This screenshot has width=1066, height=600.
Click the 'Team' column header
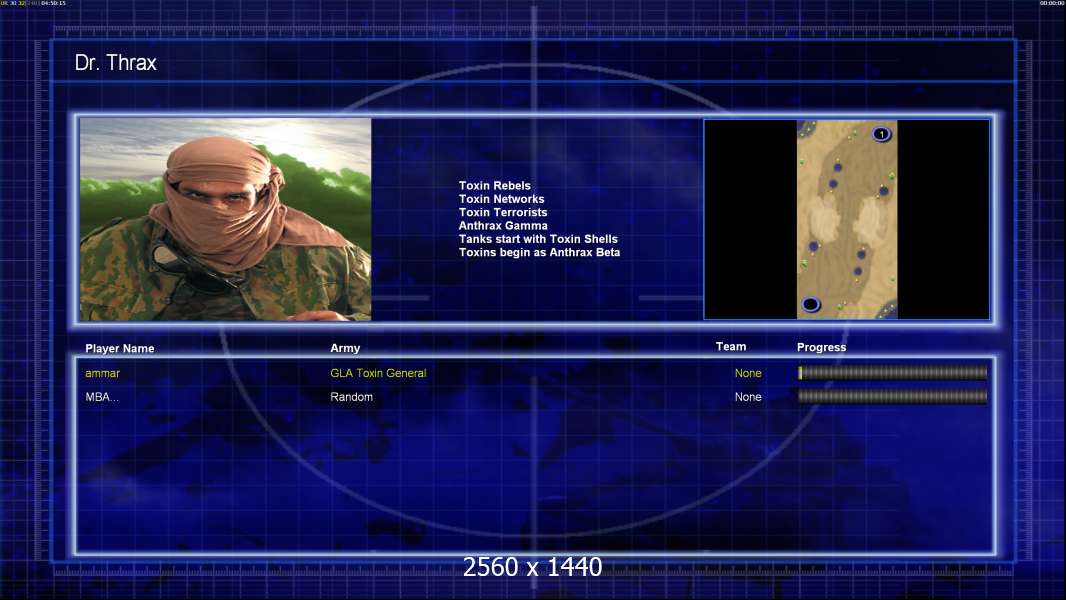(x=731, y=347)
